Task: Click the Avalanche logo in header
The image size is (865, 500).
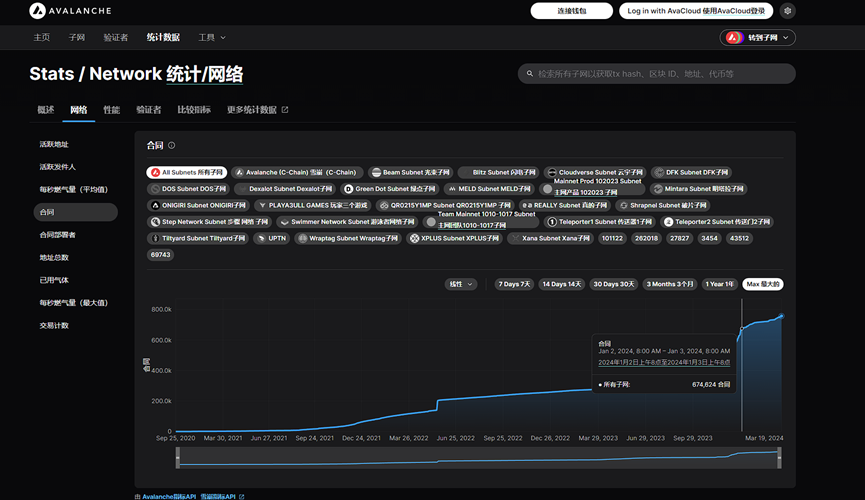Action: click(64, 11)
